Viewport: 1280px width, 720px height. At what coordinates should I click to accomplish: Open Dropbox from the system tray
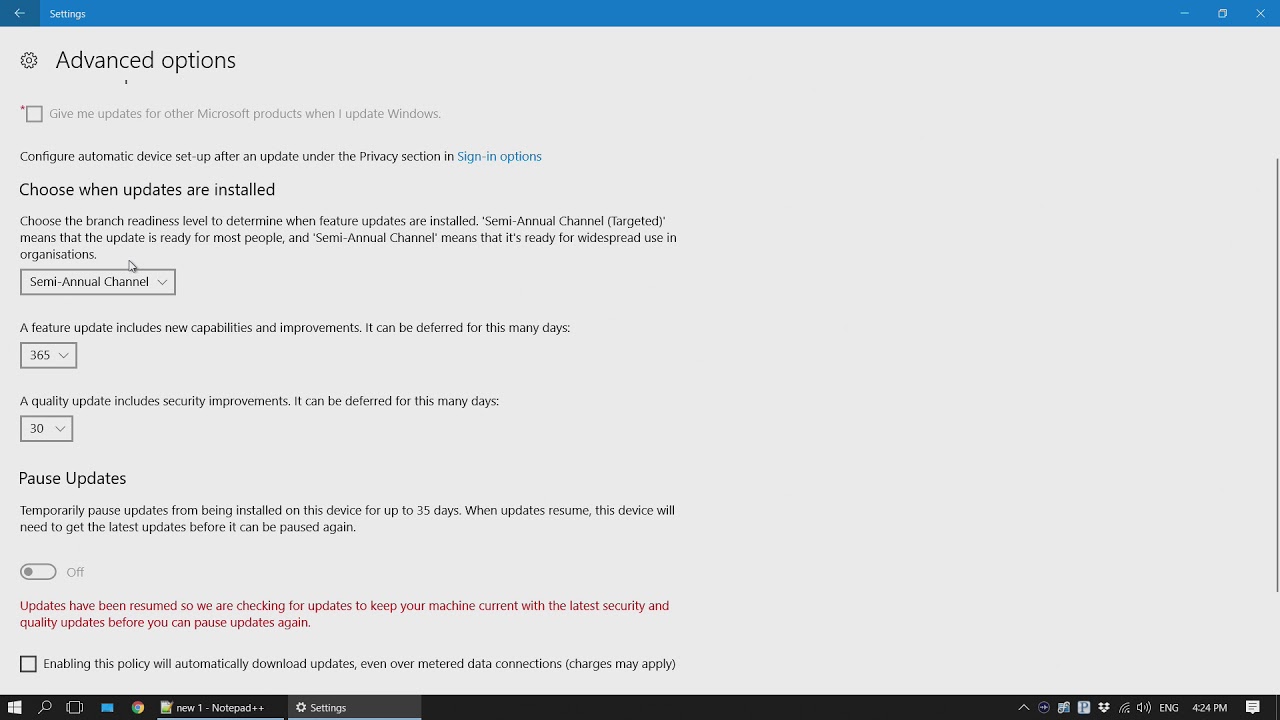pos(1104,707)
